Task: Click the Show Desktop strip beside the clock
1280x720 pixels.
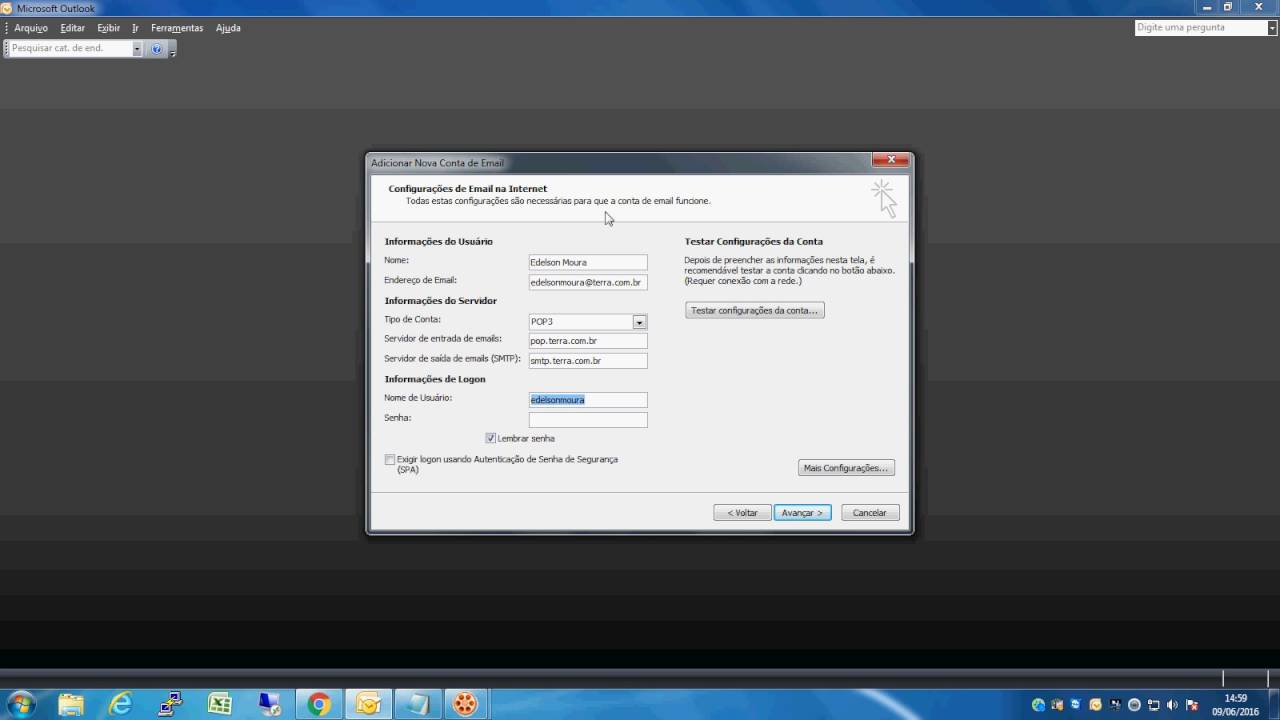Action: pos(1273,704)
